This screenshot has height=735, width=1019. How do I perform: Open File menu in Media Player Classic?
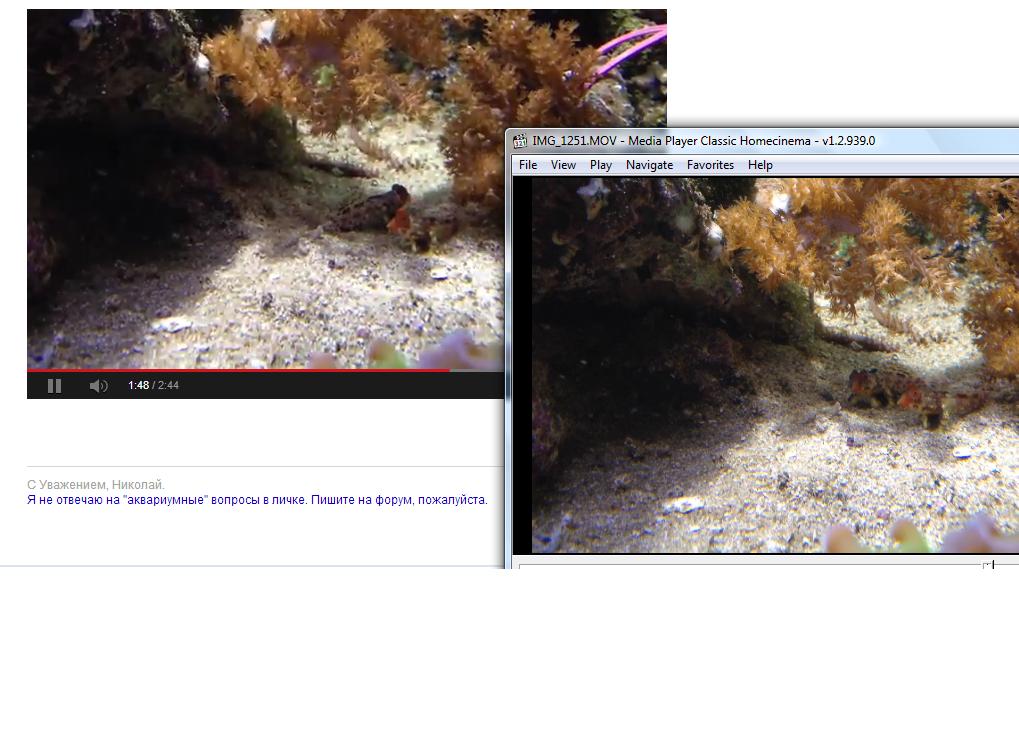pos(528,165)
